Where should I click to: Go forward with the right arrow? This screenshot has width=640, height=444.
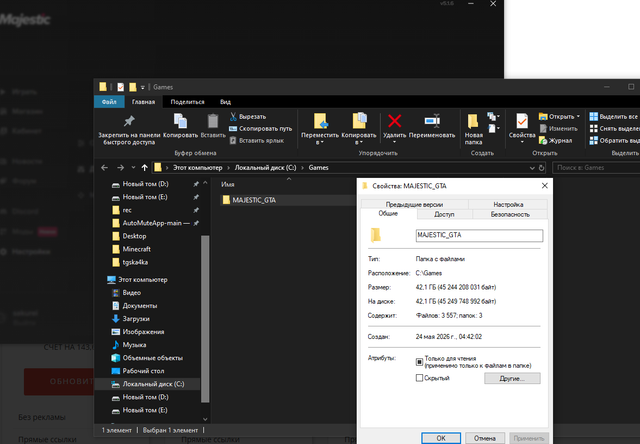point(120,168)
